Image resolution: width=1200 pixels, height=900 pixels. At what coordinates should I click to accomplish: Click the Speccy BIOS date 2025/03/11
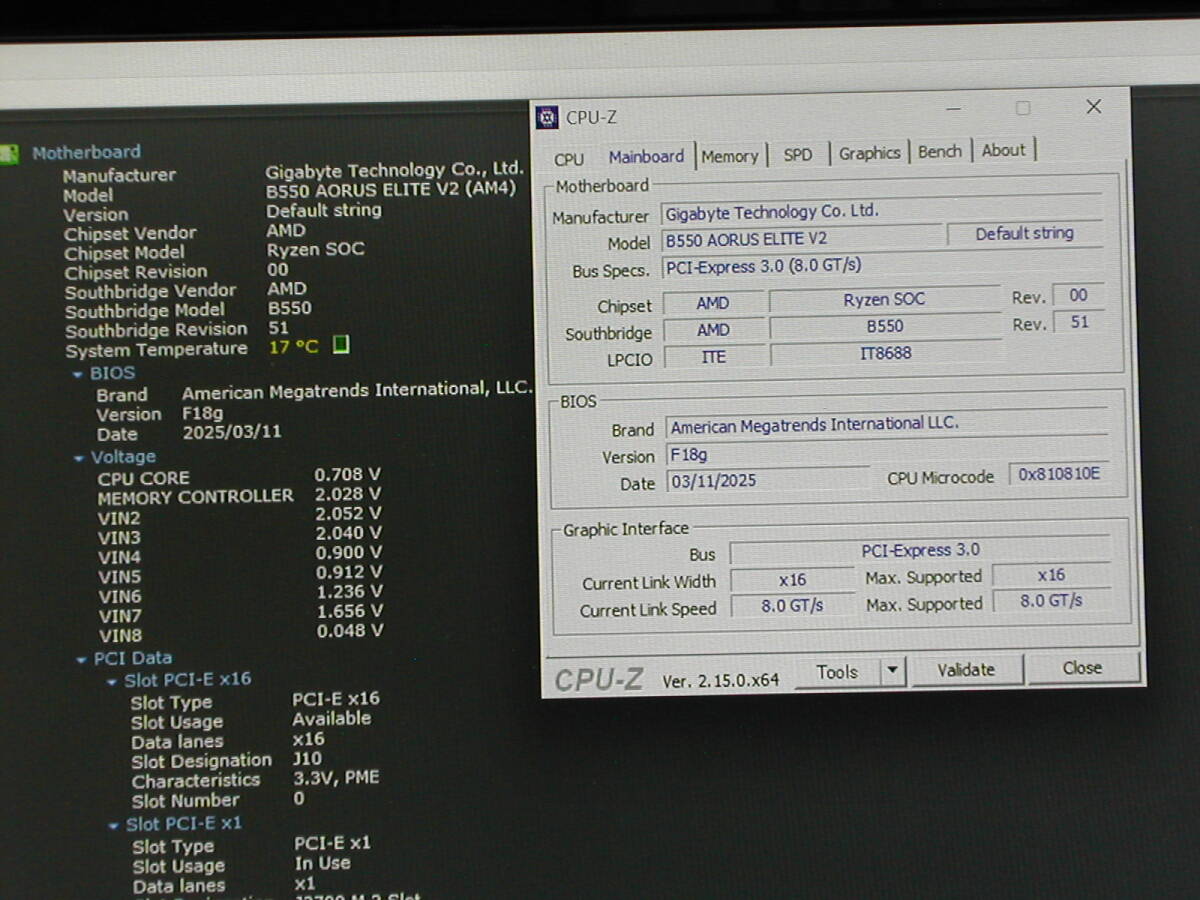(x=232, y=433)
